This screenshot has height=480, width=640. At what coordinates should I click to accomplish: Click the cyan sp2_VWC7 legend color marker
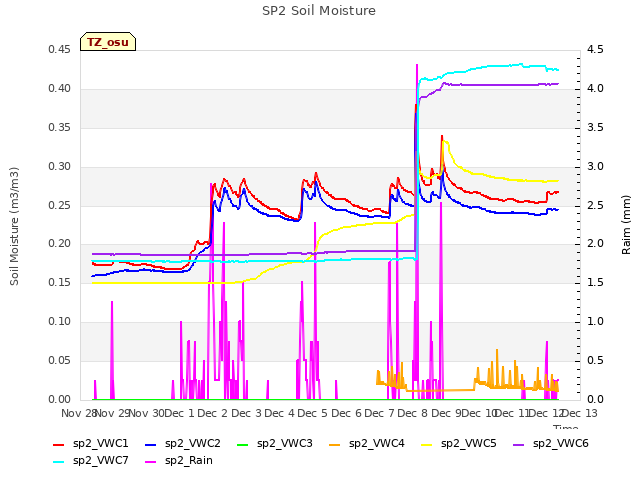point(59,462)
